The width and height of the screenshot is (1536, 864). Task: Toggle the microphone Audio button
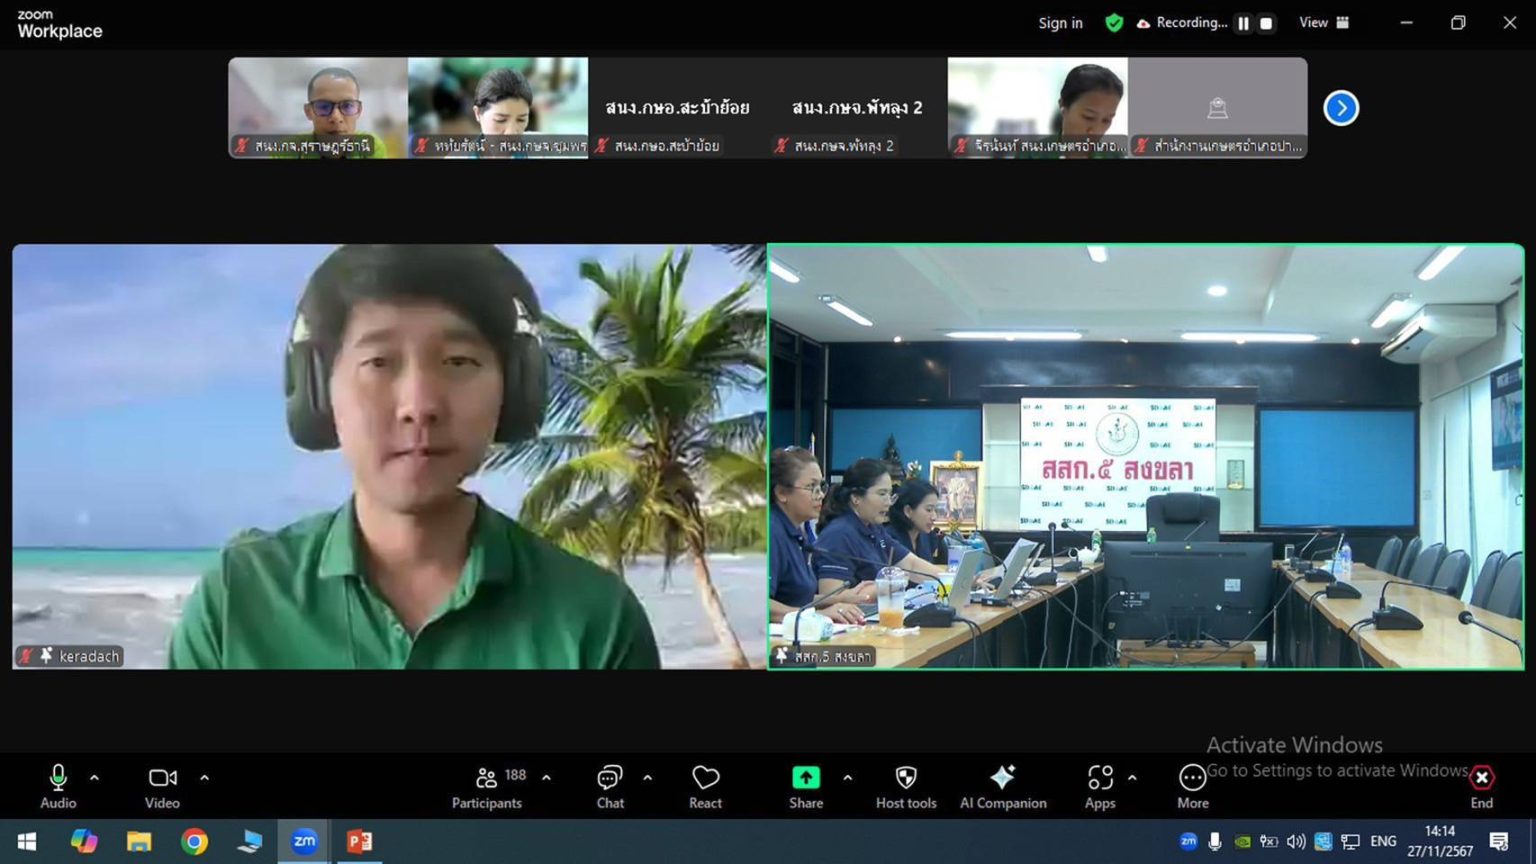click(x=58, y=786)
